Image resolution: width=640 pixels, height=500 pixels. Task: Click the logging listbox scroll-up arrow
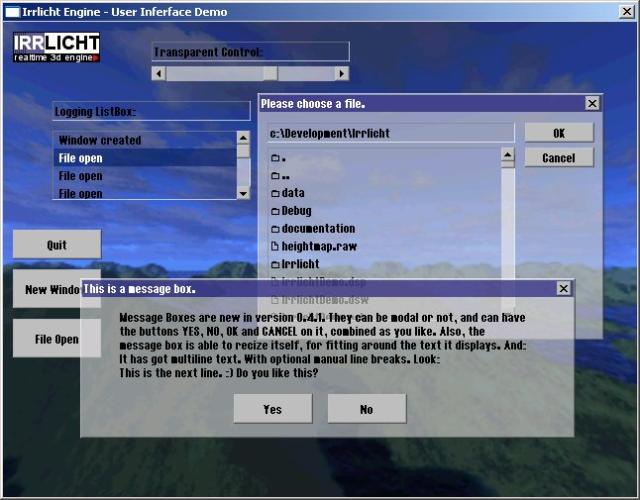(x=243, y=138)
